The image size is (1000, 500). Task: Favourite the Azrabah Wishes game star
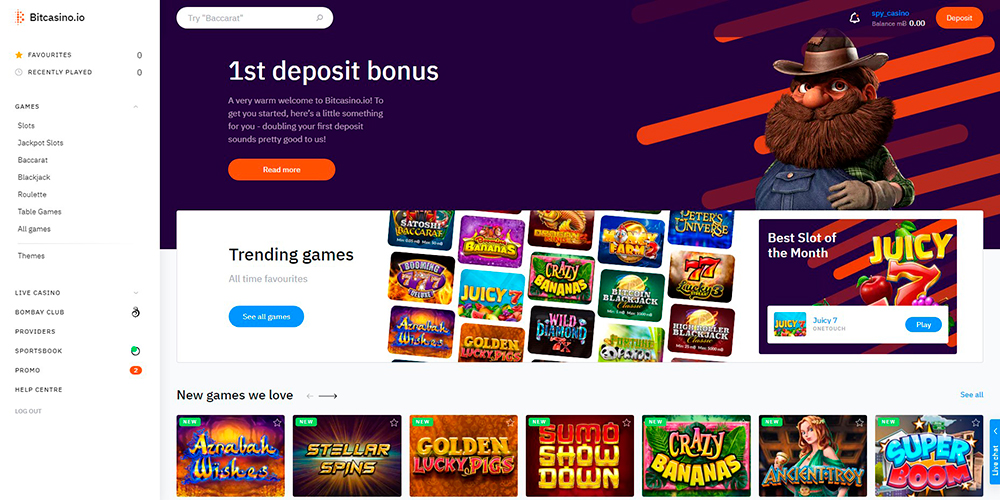coord(277,422)
